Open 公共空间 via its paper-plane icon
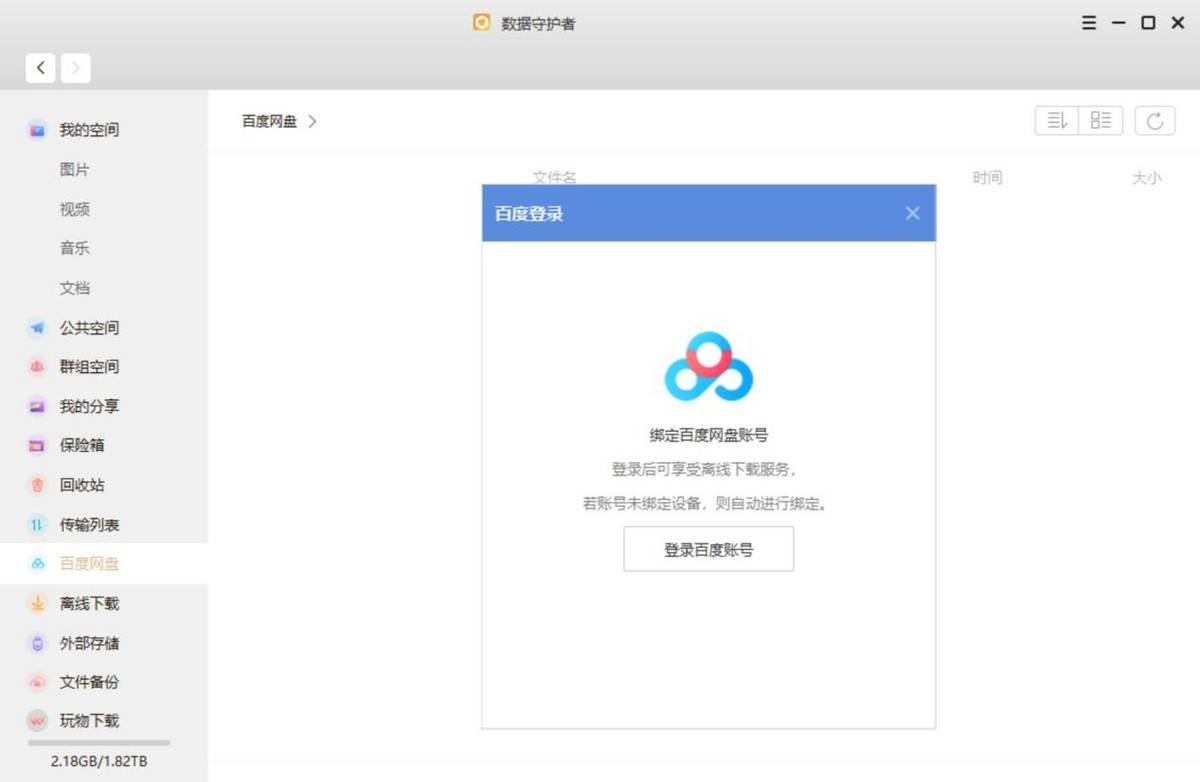The width and height of the screenshot is (1200, 782). 37,328
